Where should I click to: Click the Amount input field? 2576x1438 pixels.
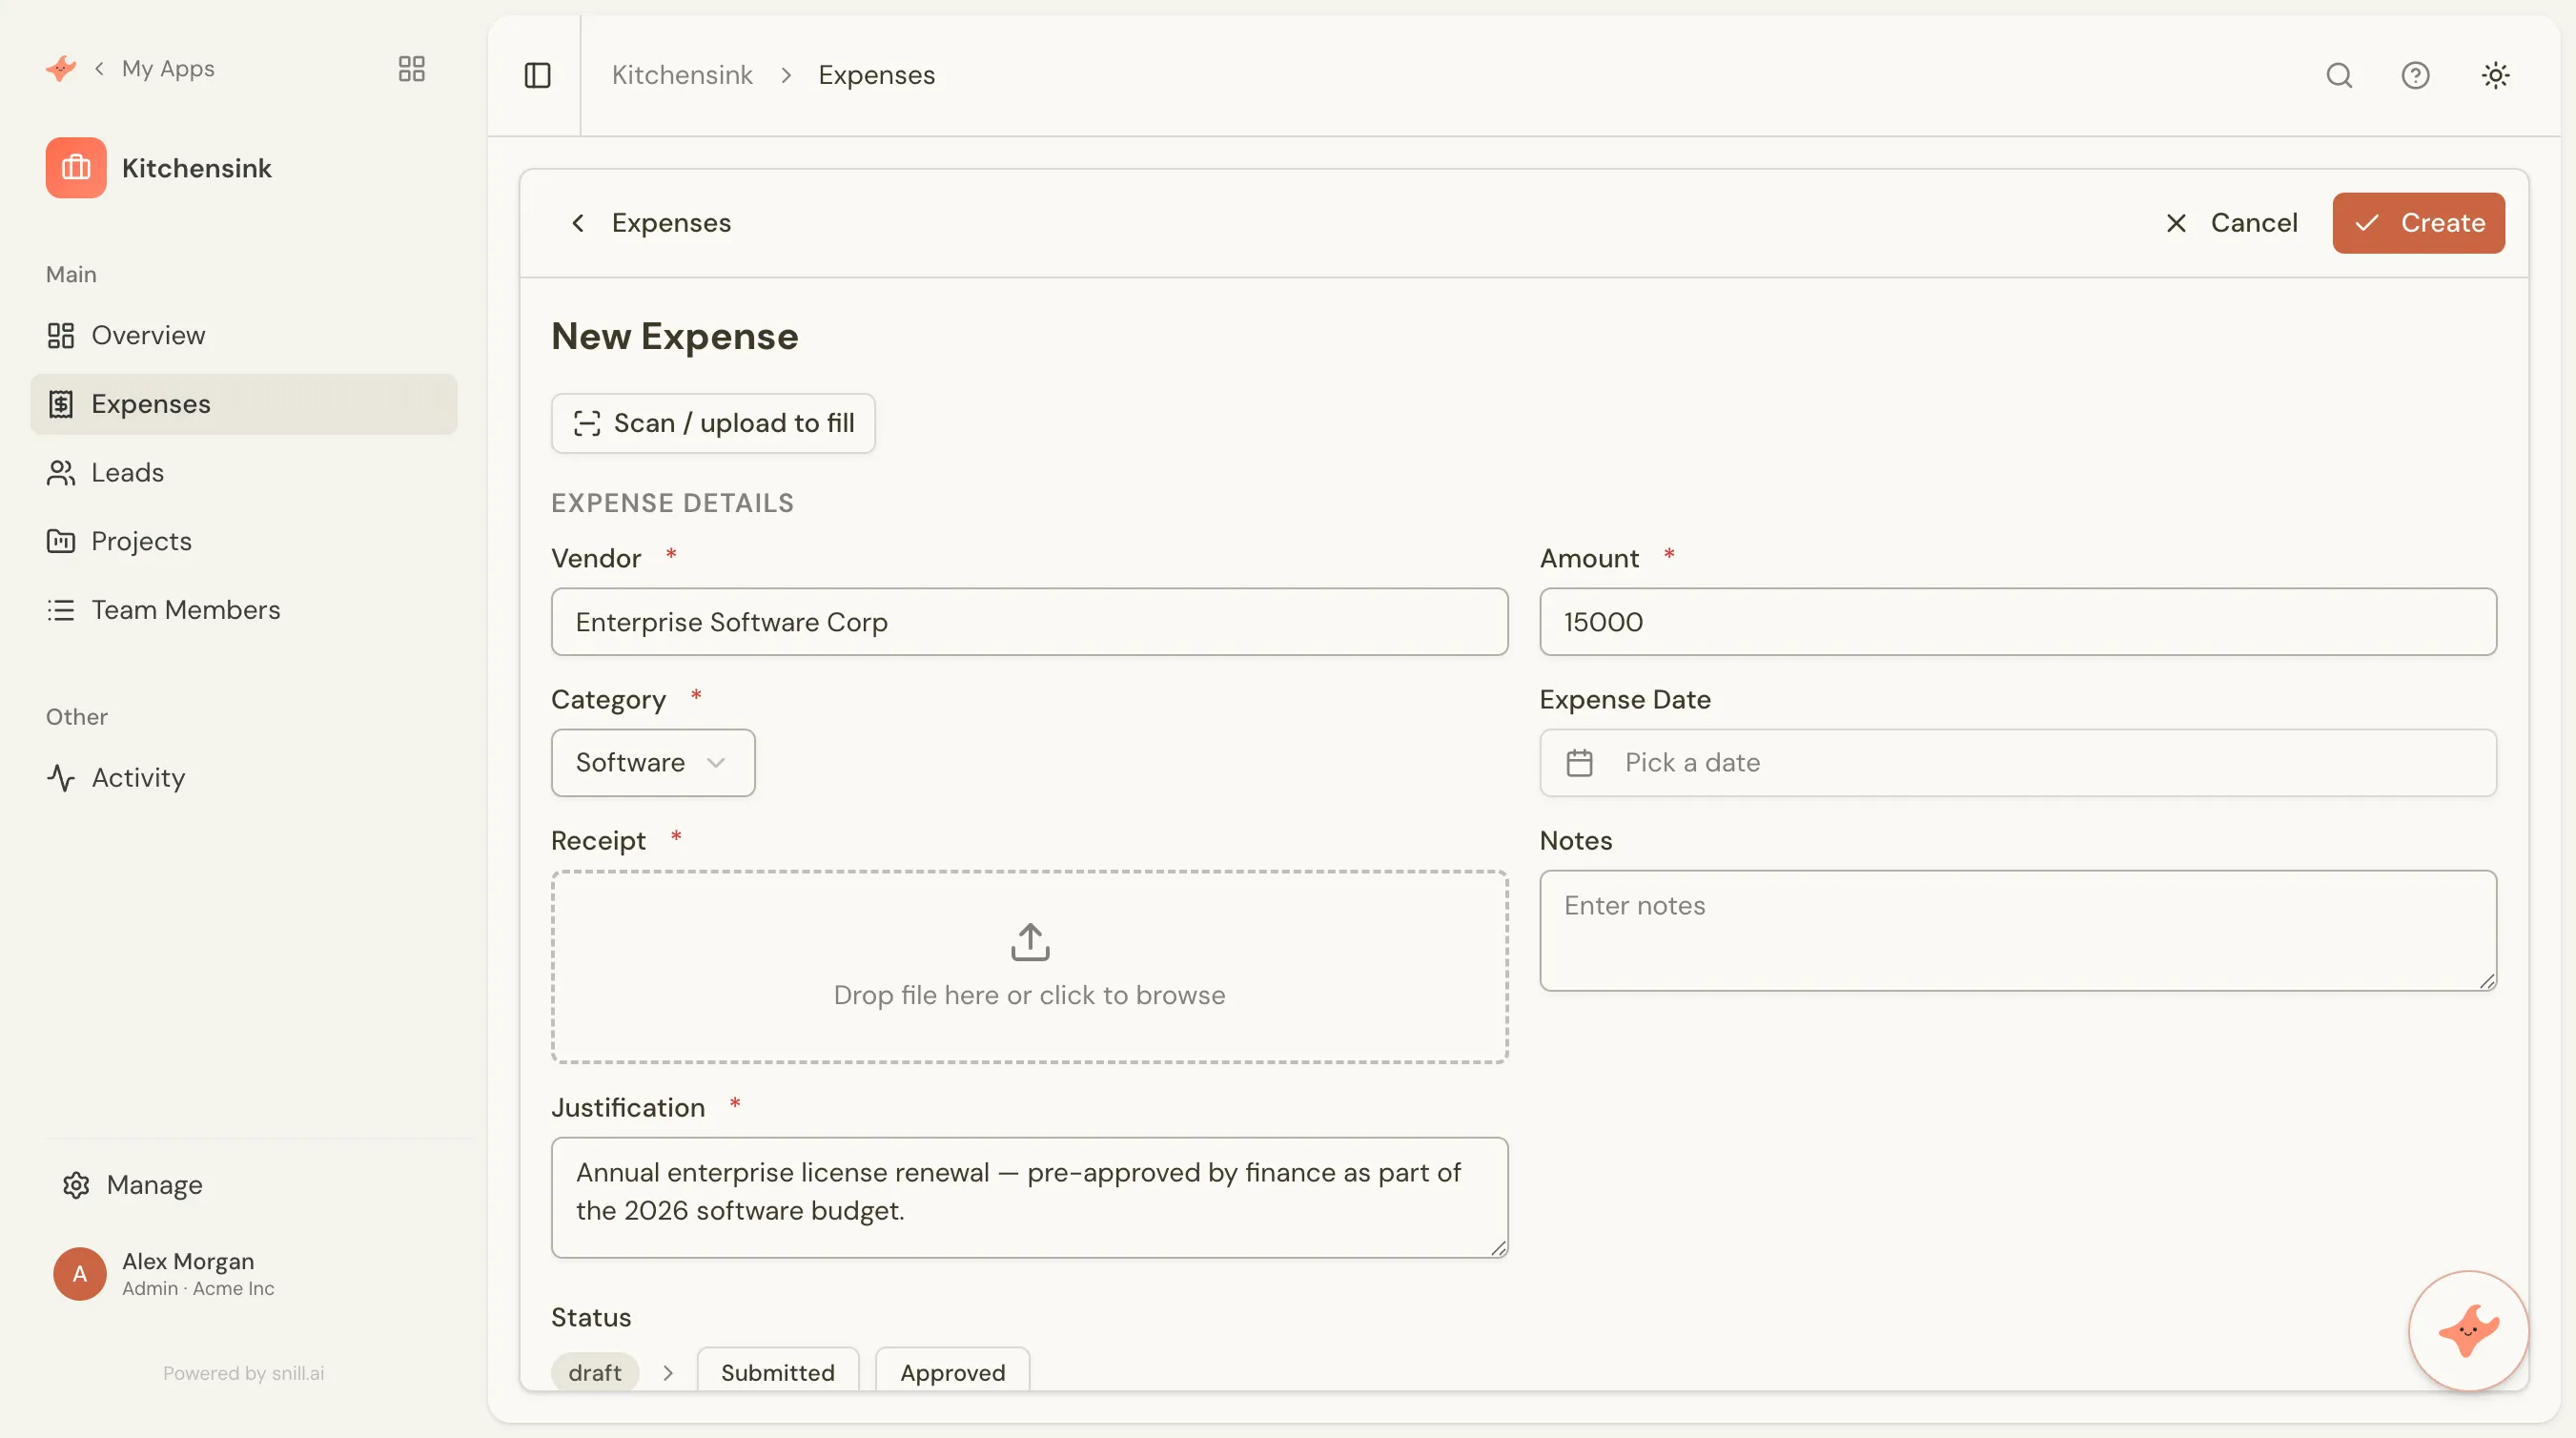[2017, 622]
